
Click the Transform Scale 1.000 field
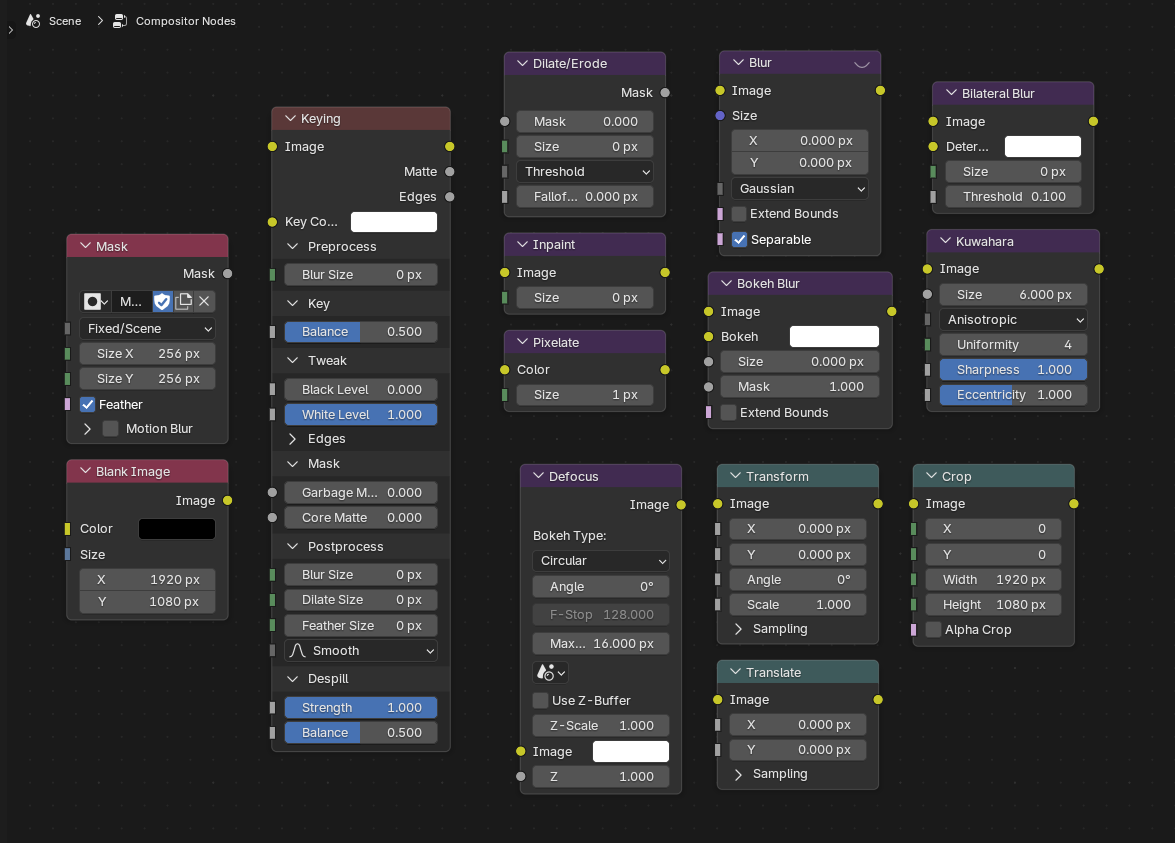(798, 605)
